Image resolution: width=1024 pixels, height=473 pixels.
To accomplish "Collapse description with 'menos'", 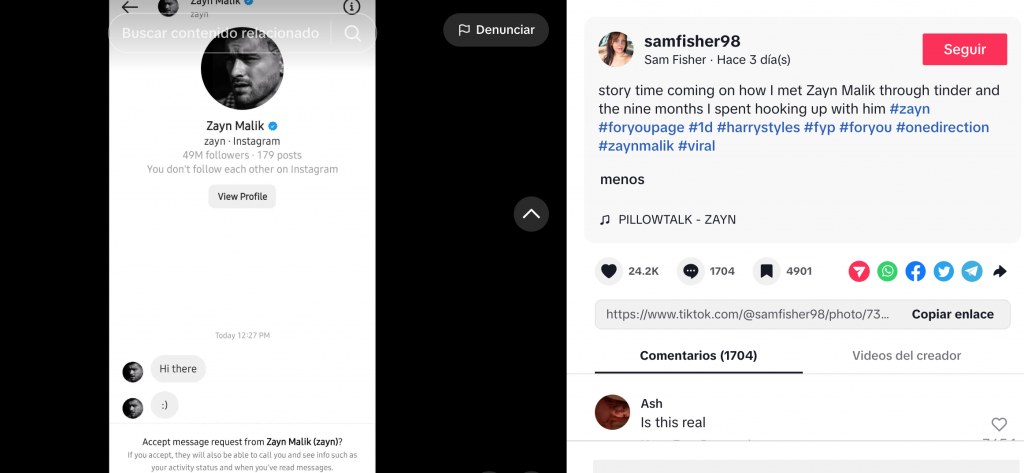I will click(622, 180).
